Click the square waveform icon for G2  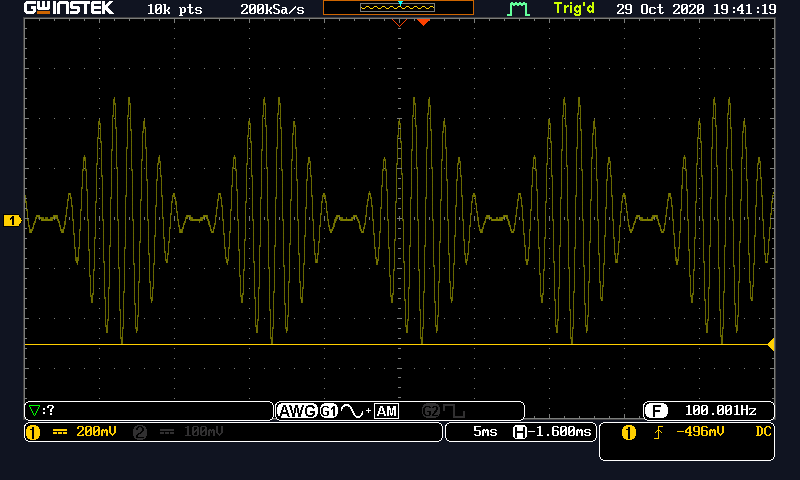click(x=454, y=411)
